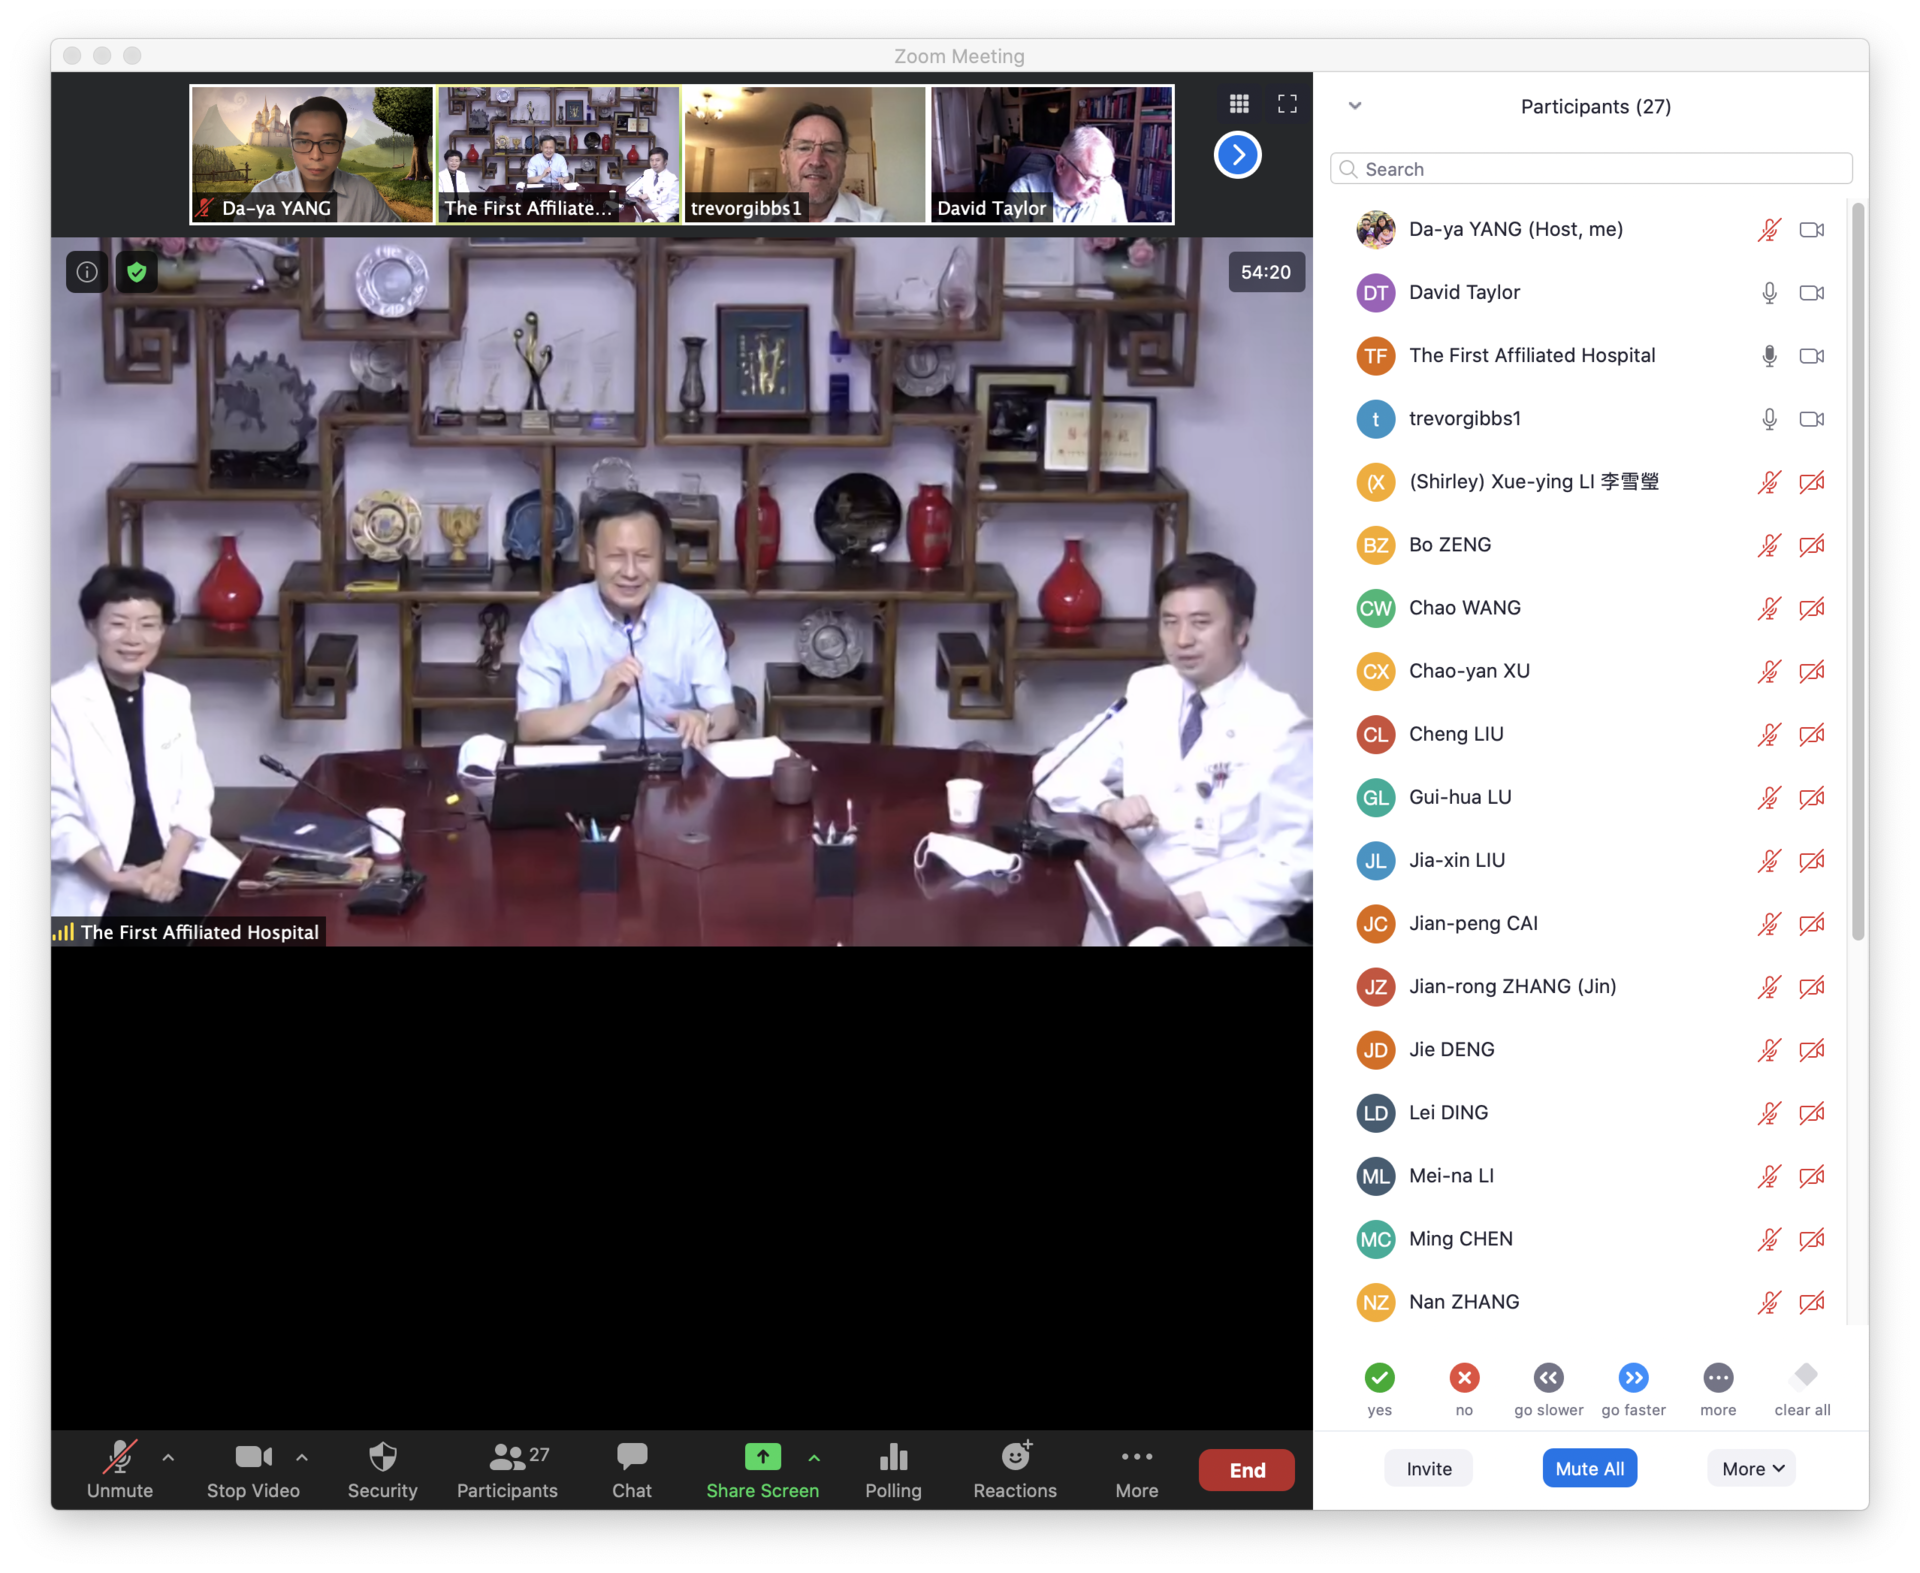Click the go slower feedback icon

point(1548,1378)
